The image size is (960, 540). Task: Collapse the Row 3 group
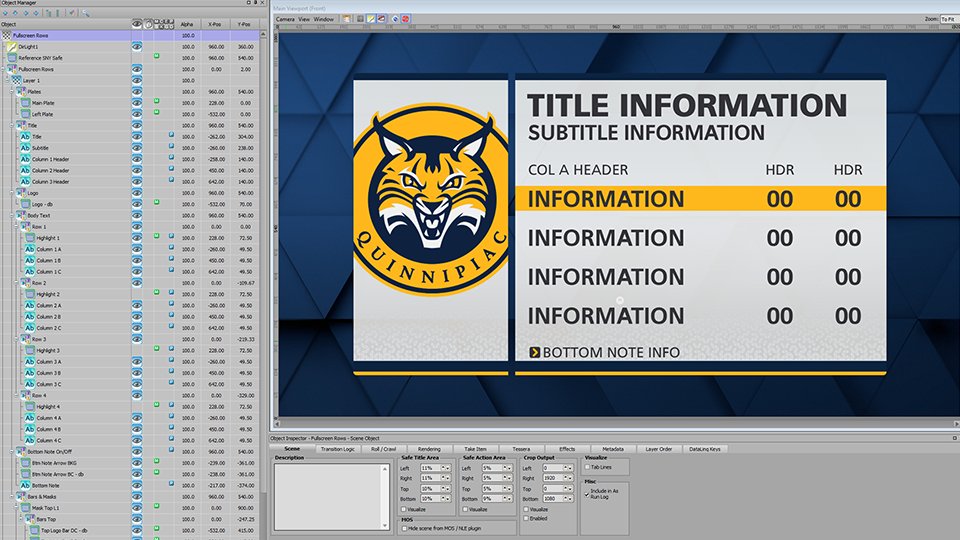17,339
